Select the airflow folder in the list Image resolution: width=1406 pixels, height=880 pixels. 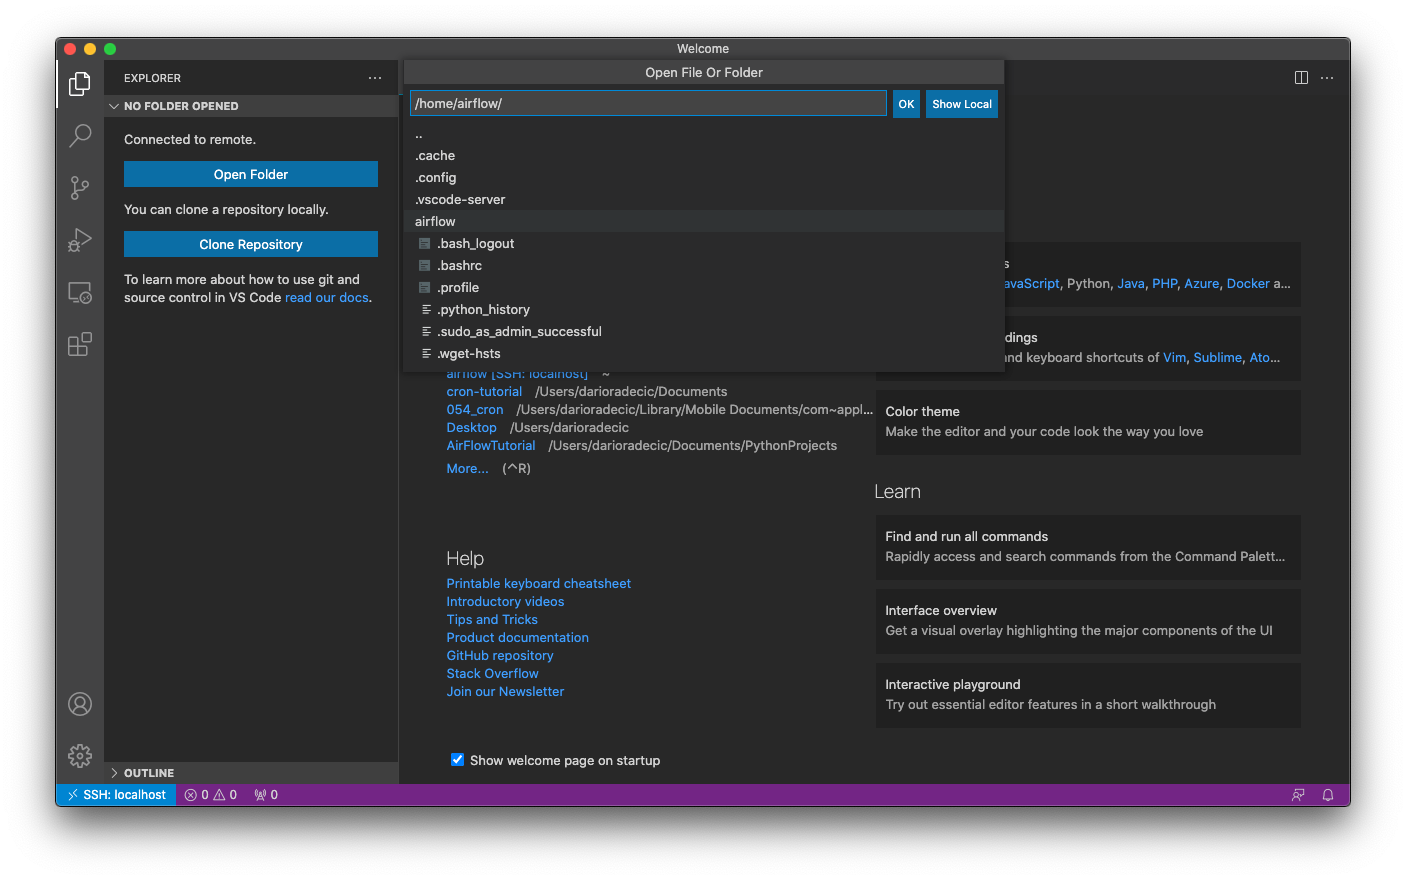click(435, 222)
